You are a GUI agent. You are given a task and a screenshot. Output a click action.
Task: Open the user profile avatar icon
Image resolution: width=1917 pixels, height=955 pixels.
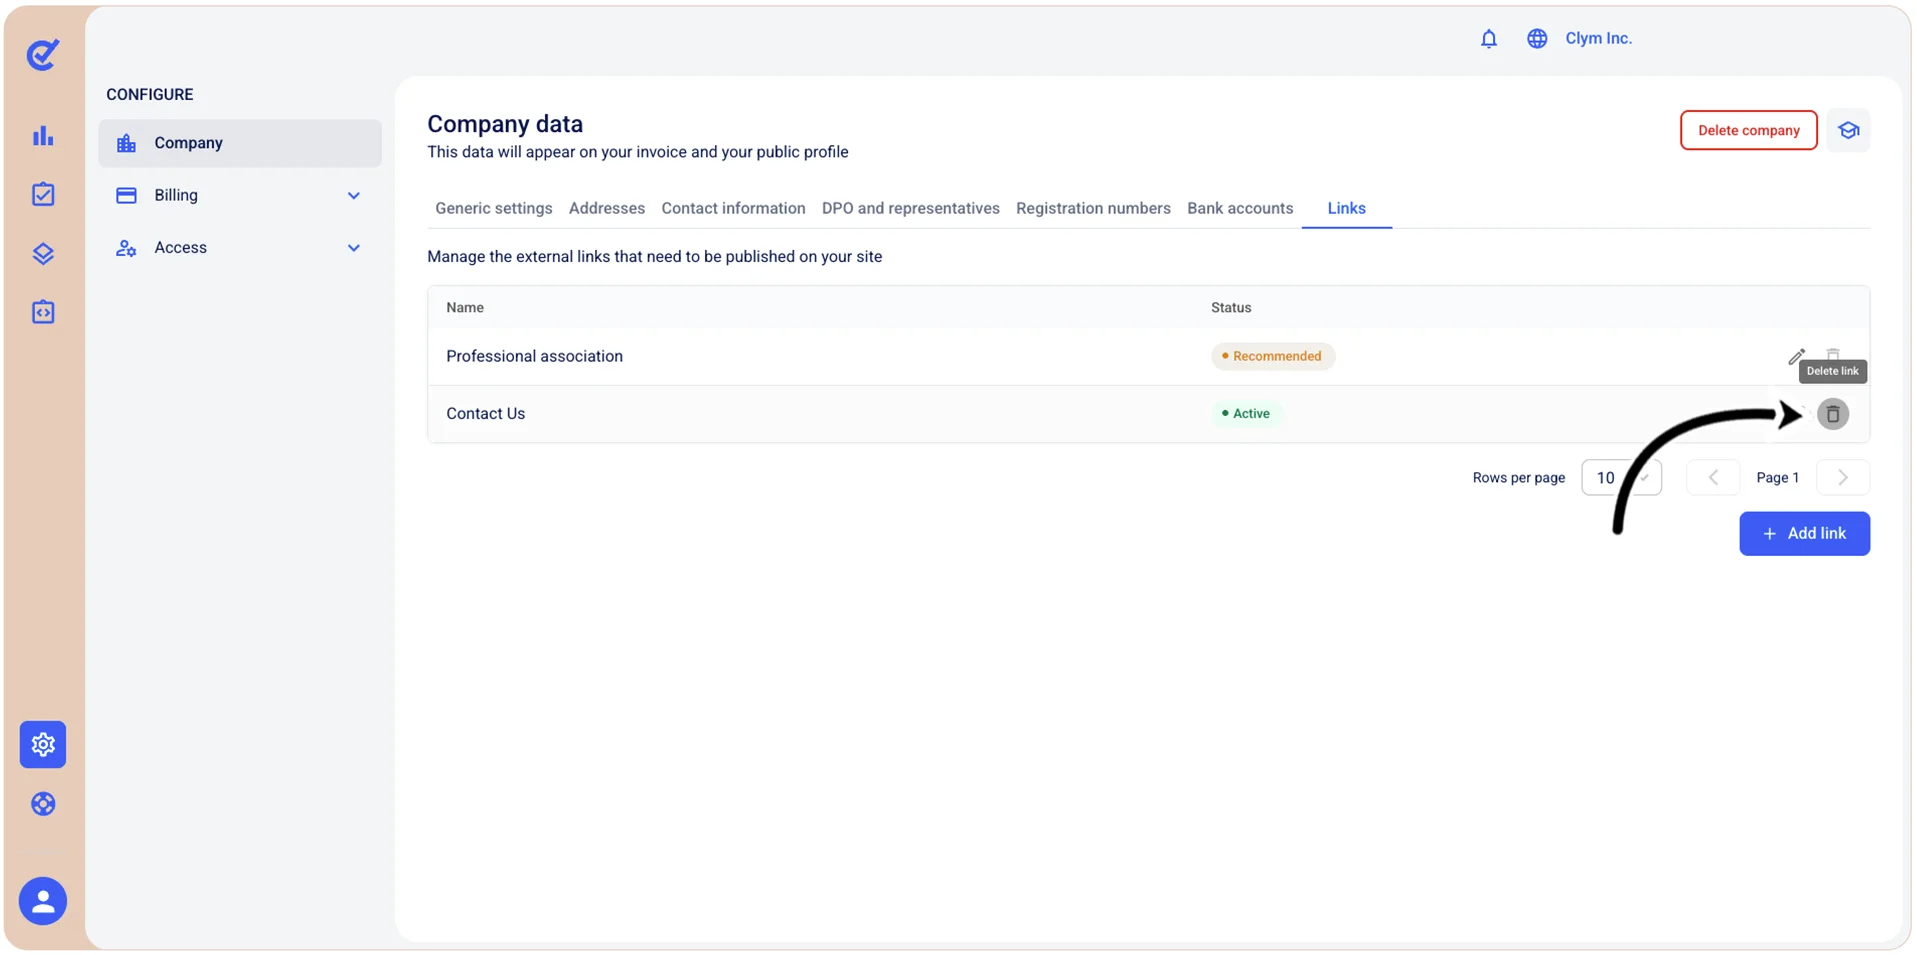tap(43, 901)
